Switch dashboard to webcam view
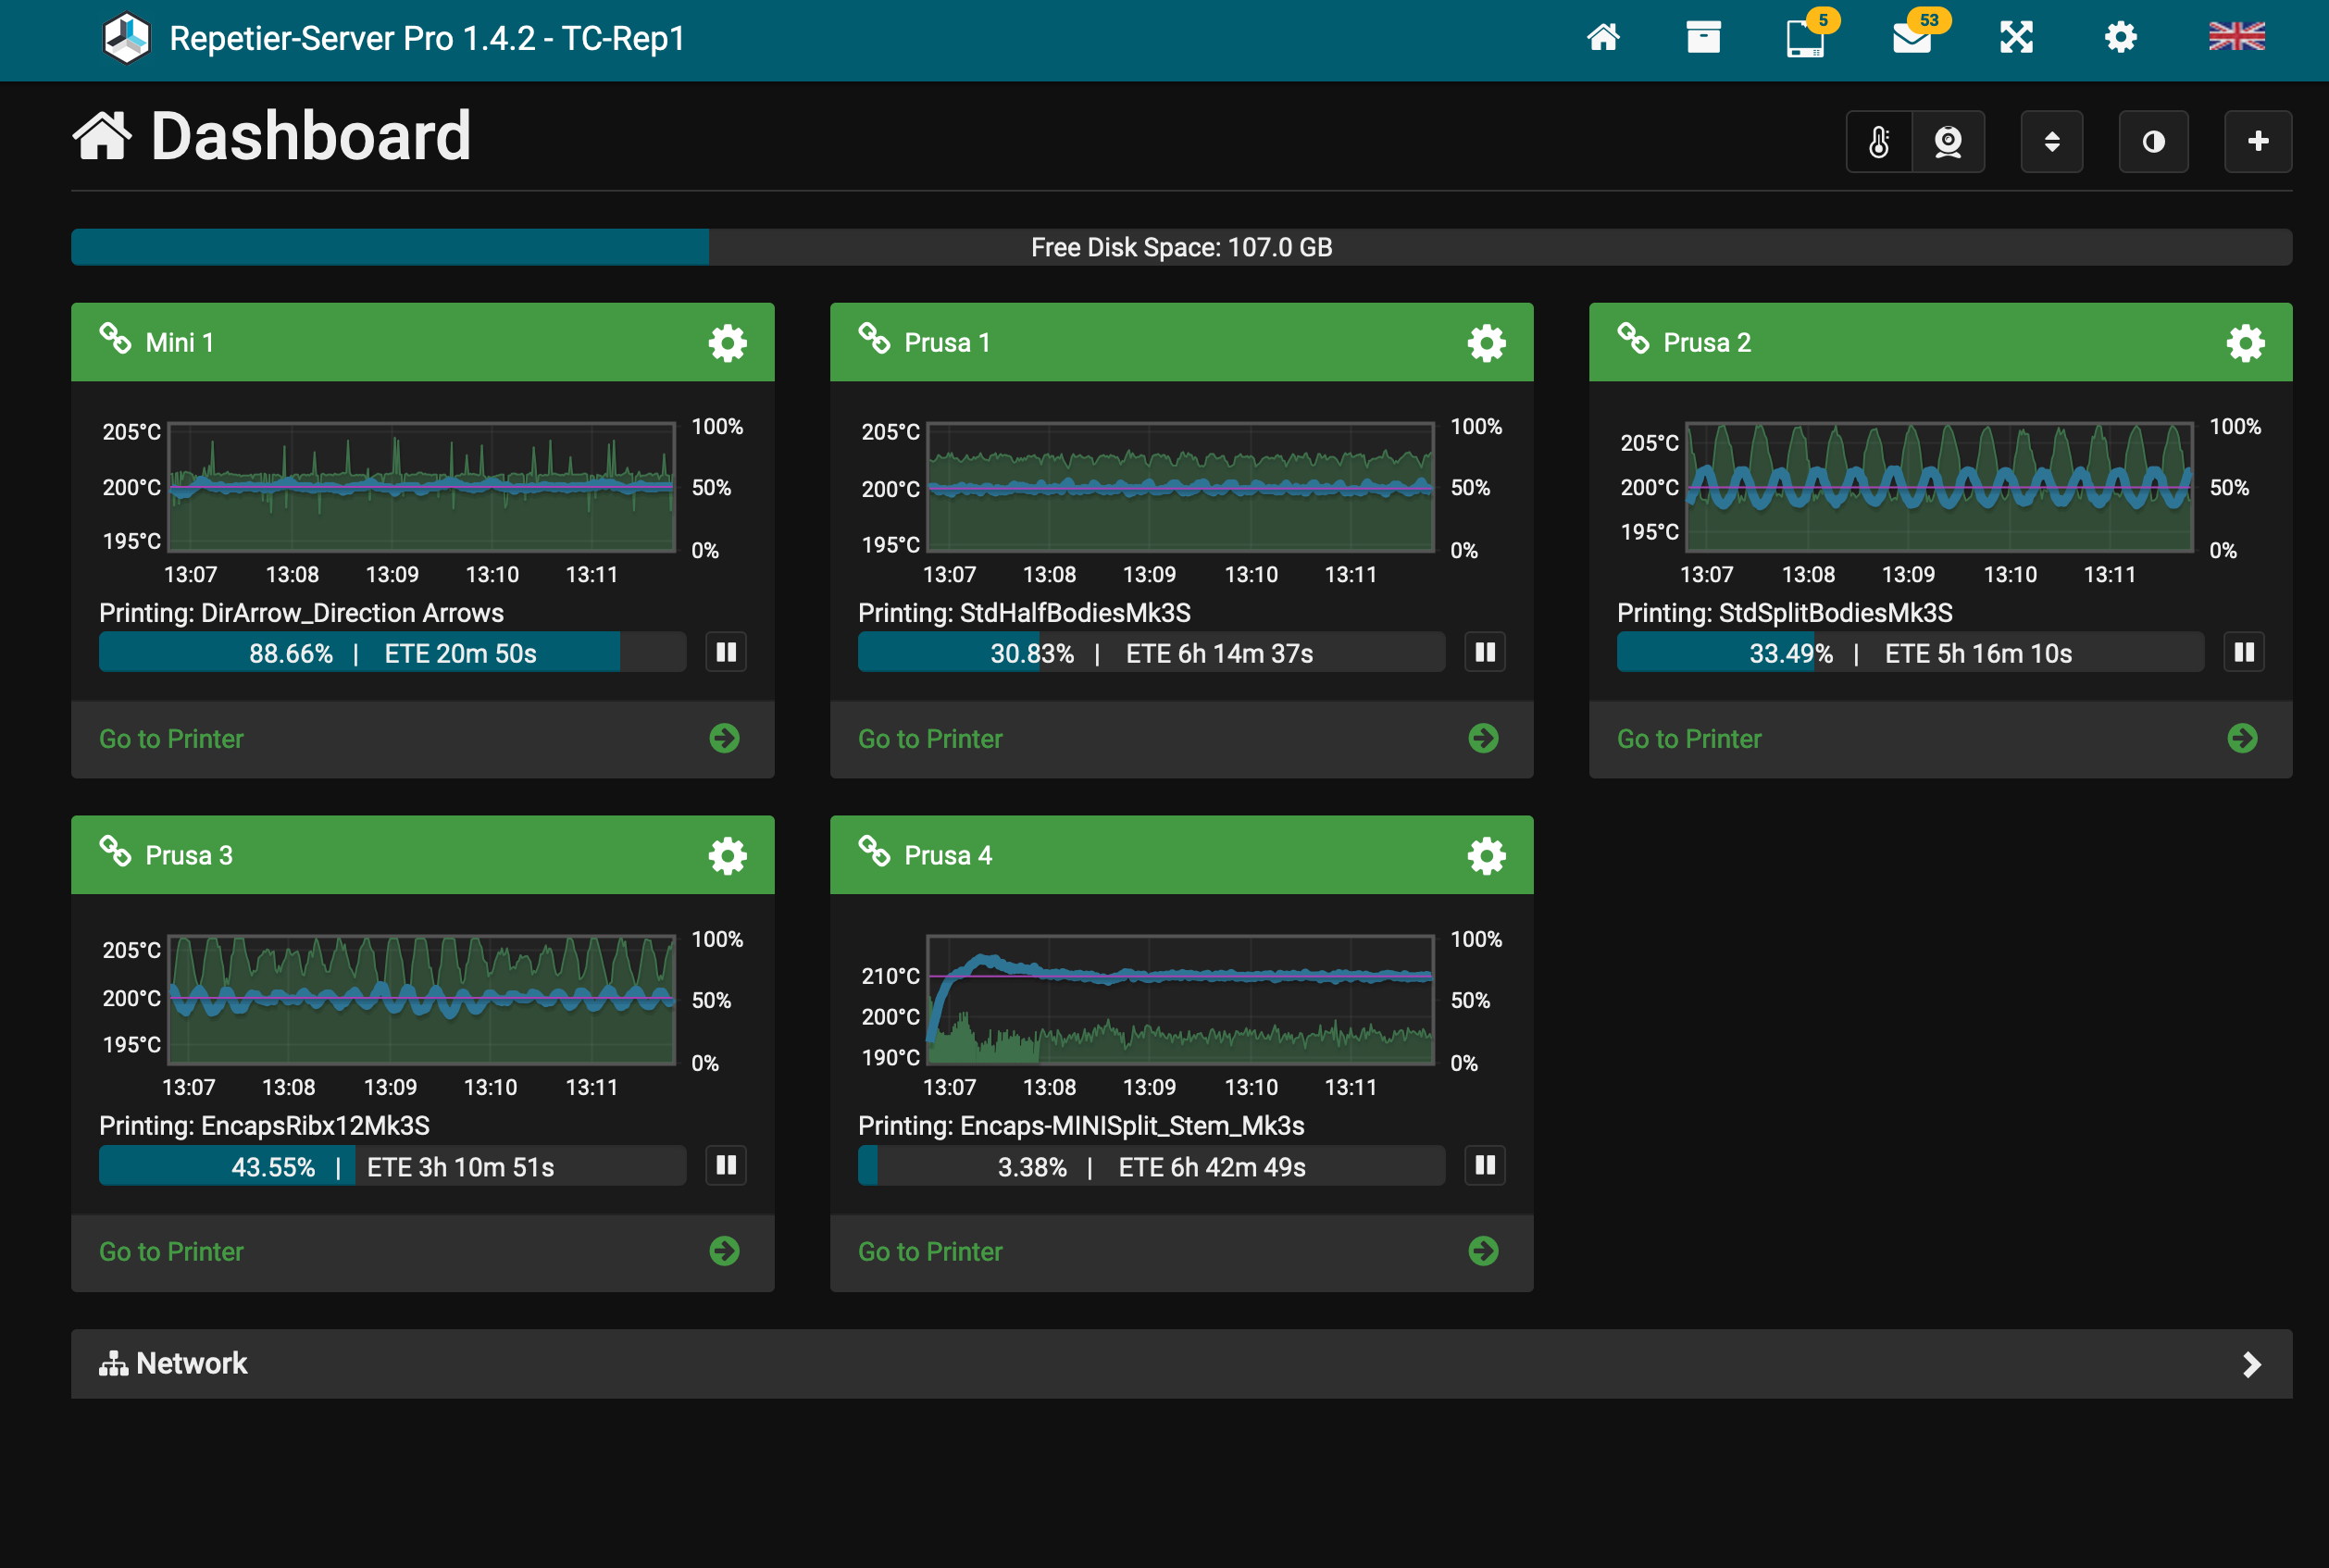 1948,142
